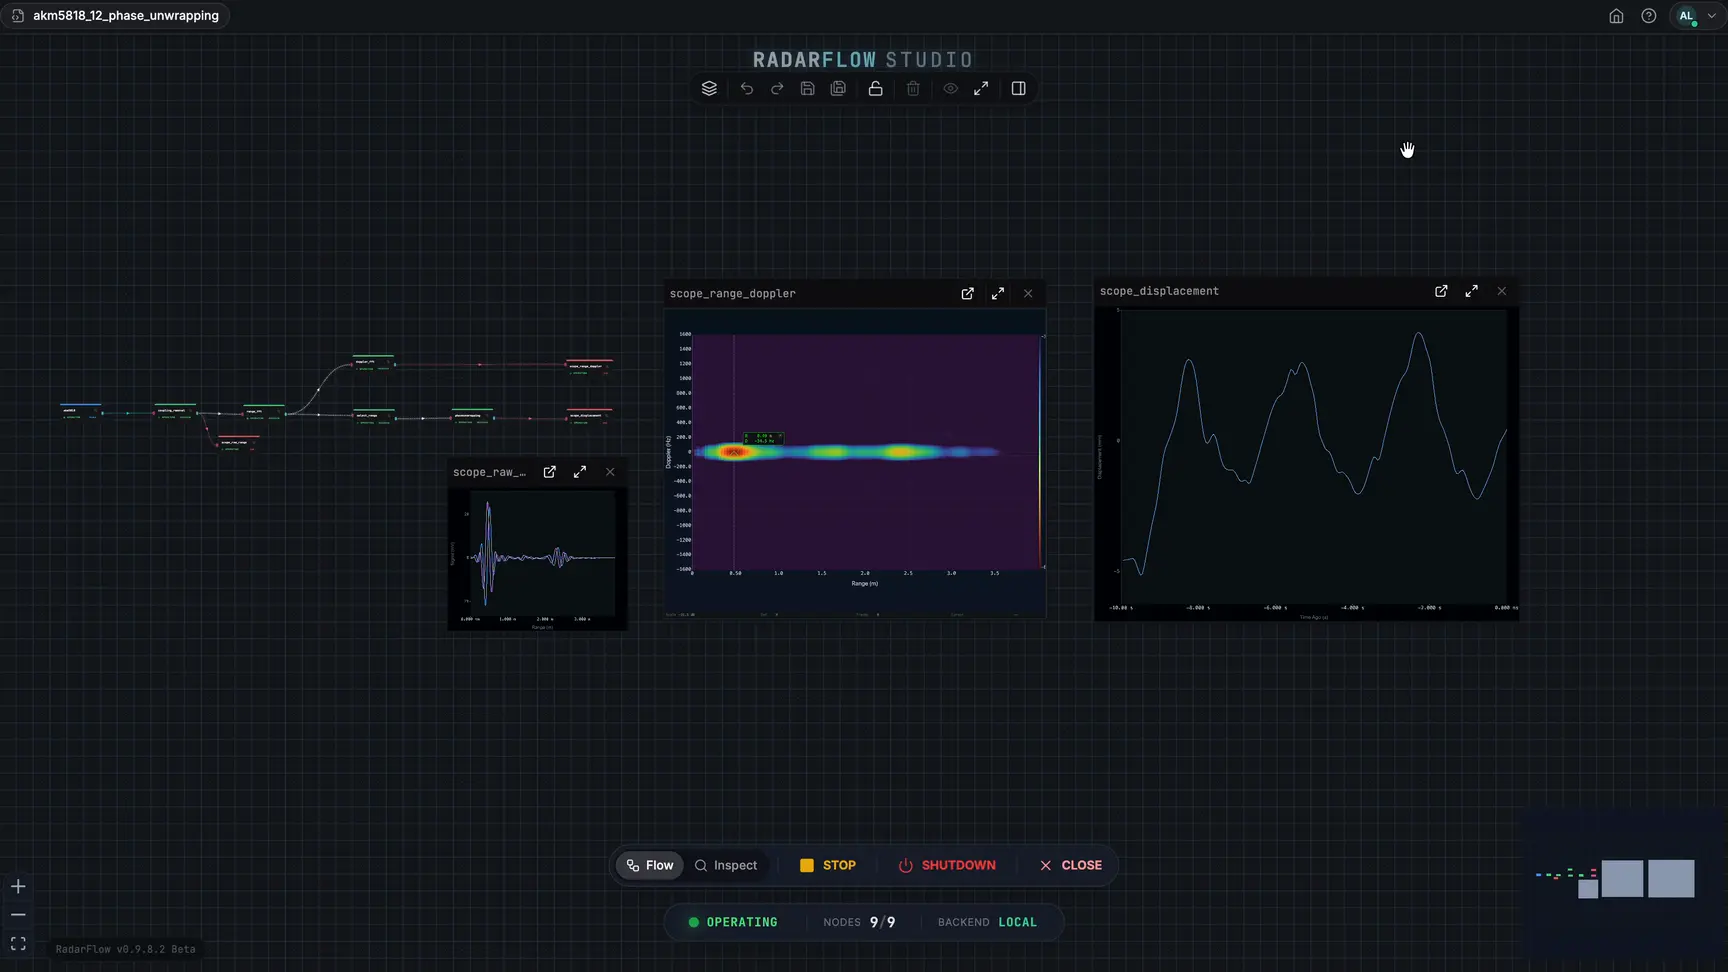Select the phase unwrapping node in the flow
The image size is (1728, 972).
tap(472, 415)
